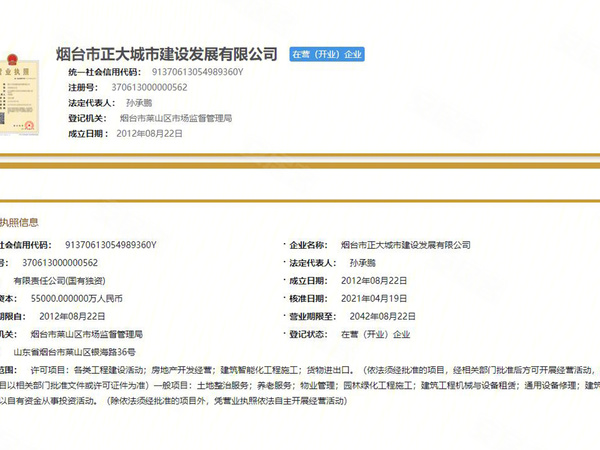The height and width of the screenshot is (450, 600).
Task: Click company type 有限责任公司(国有独资)
Action: tap(59, 281)
